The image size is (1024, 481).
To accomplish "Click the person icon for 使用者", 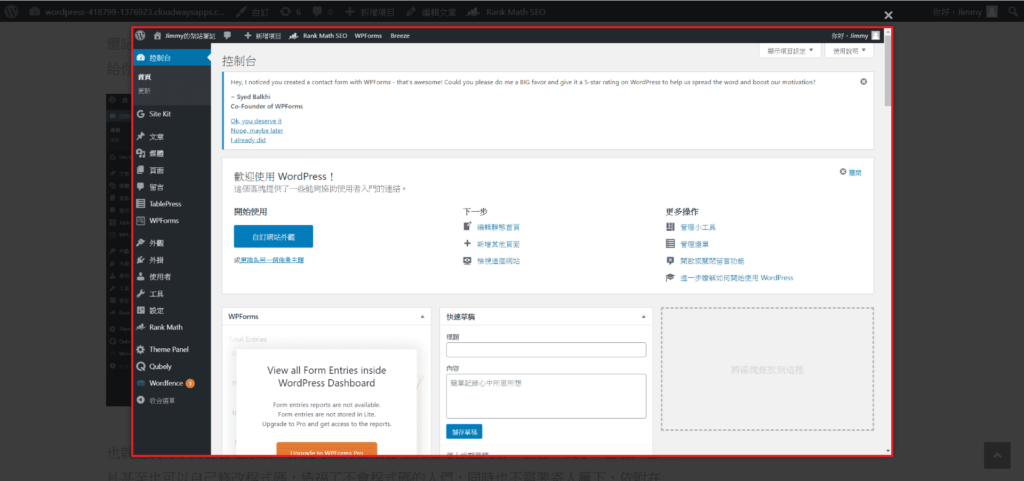I will pos(141,277).
